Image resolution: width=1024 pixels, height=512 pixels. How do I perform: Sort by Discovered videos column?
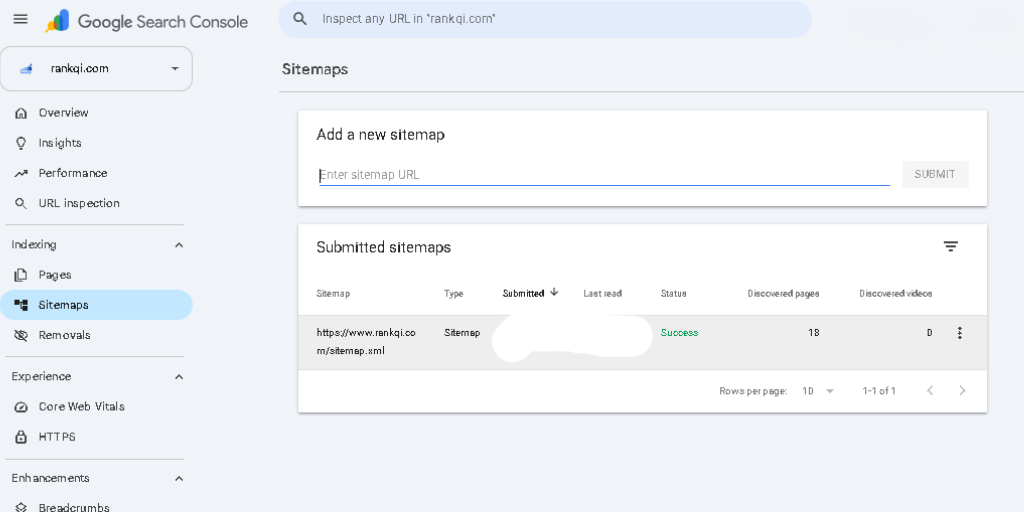tap(895, 294)
